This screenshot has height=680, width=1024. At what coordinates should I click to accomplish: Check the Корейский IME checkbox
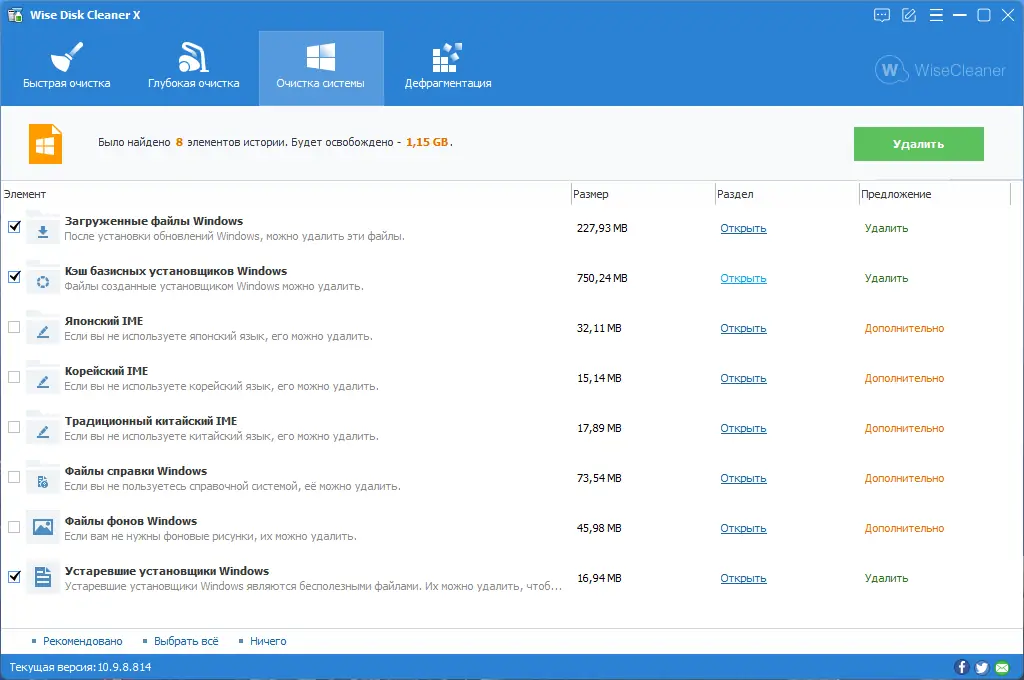click(x=14, y=377)
